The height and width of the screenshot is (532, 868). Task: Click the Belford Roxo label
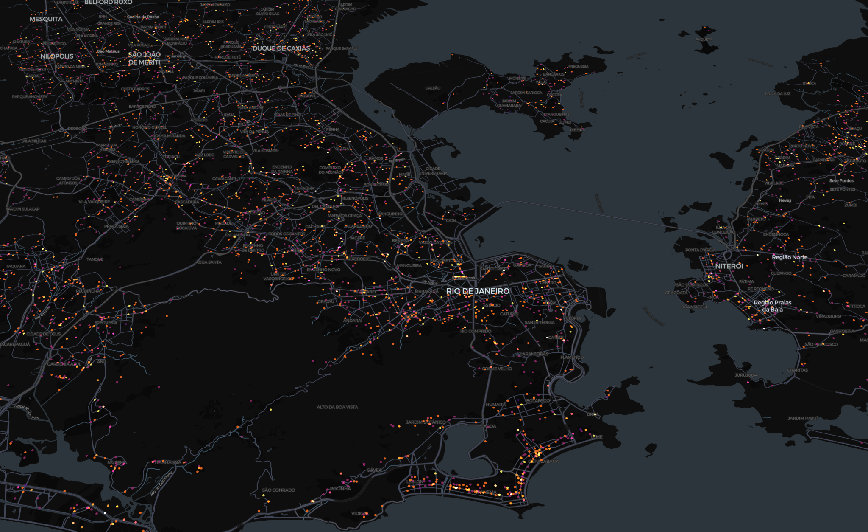click(107, 3)
